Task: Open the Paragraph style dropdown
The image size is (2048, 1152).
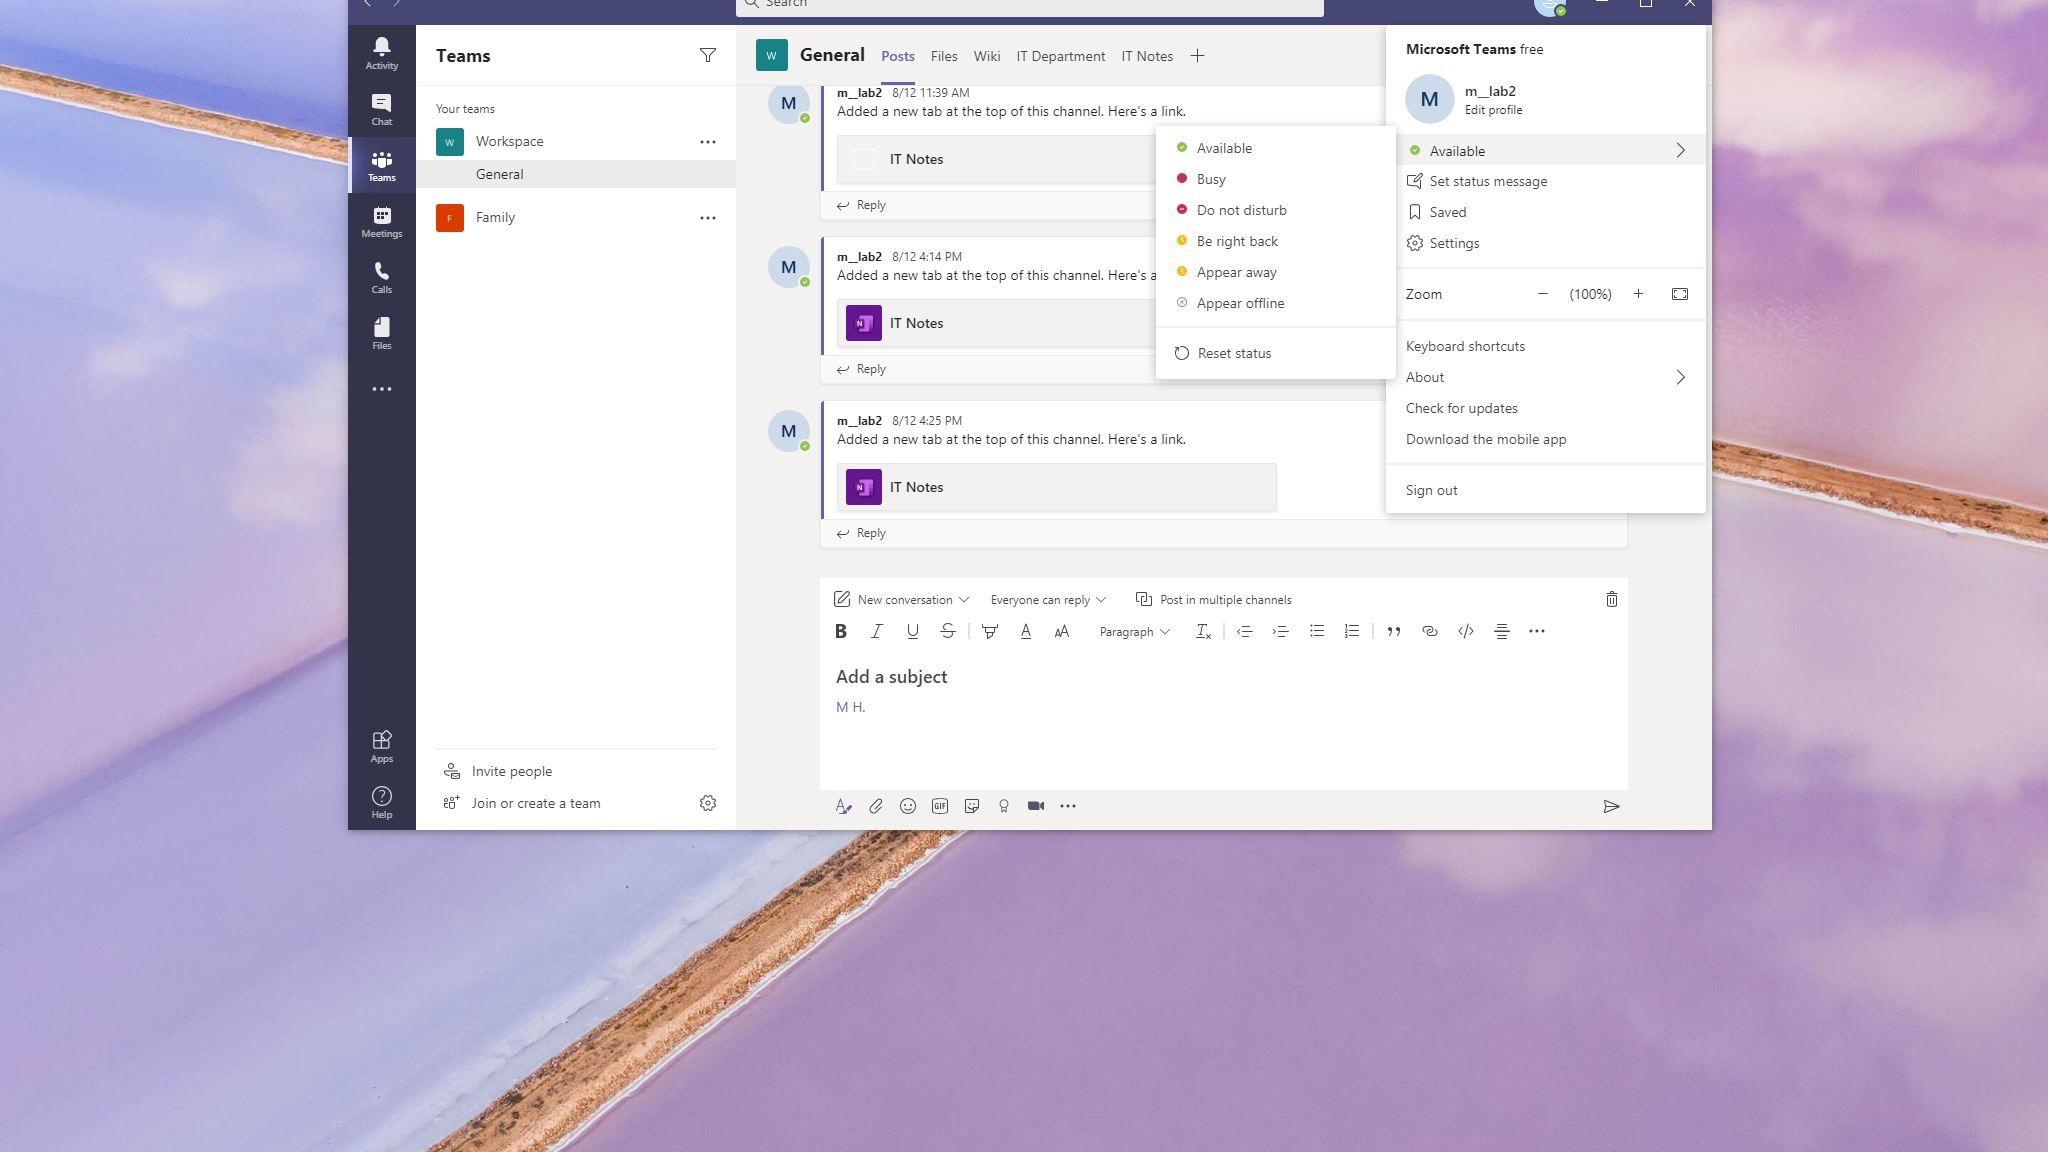Action: pos(1133,632)
